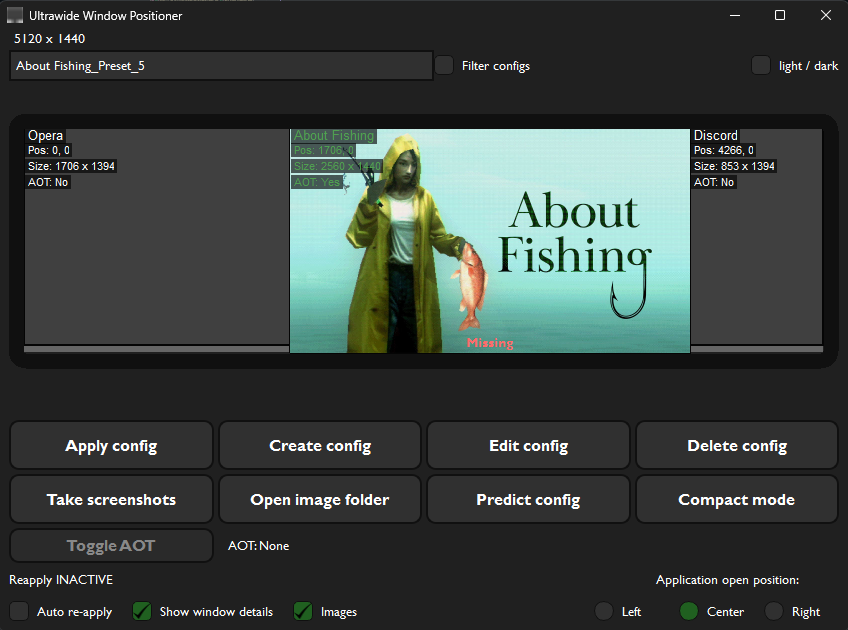The image size is (848, 630).
Task: Select the Left open position radio
Action: click(x=604, y=612)
